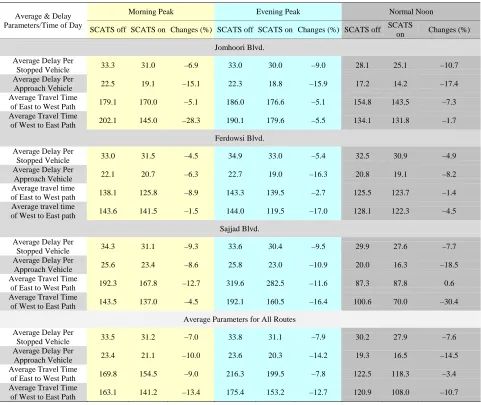Select the "143.6" morning value
The height and width of the screenshot is (405, 481).
pyautogui.click(x=108, y=211)
